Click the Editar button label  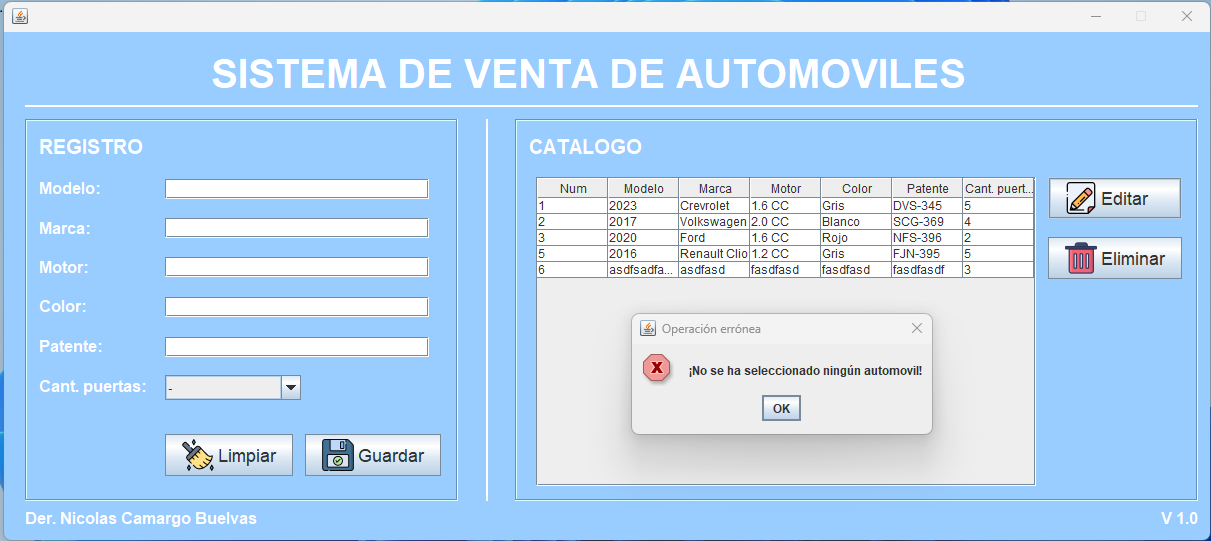1124,198
